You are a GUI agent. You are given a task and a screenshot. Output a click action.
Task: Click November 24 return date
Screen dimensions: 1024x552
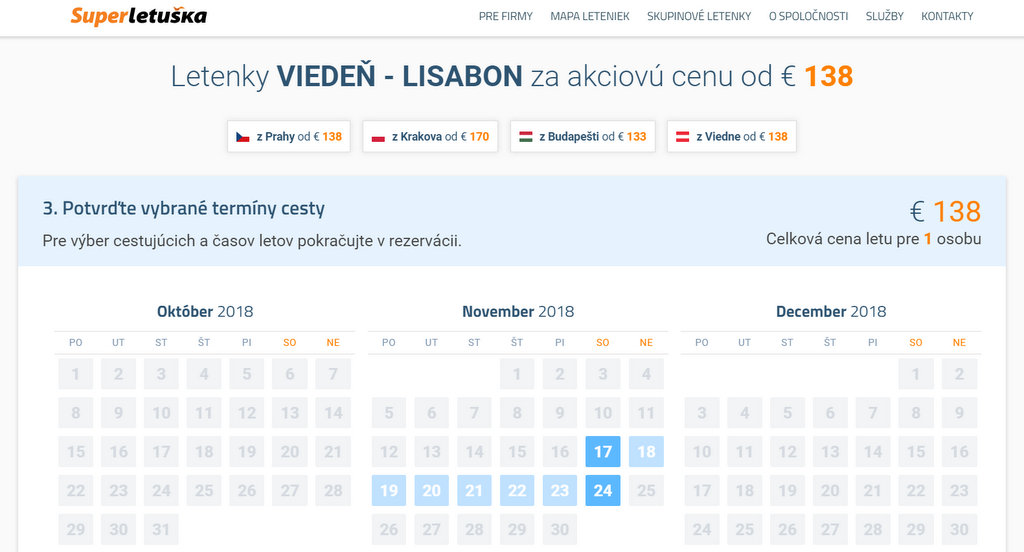pos(603,491)
